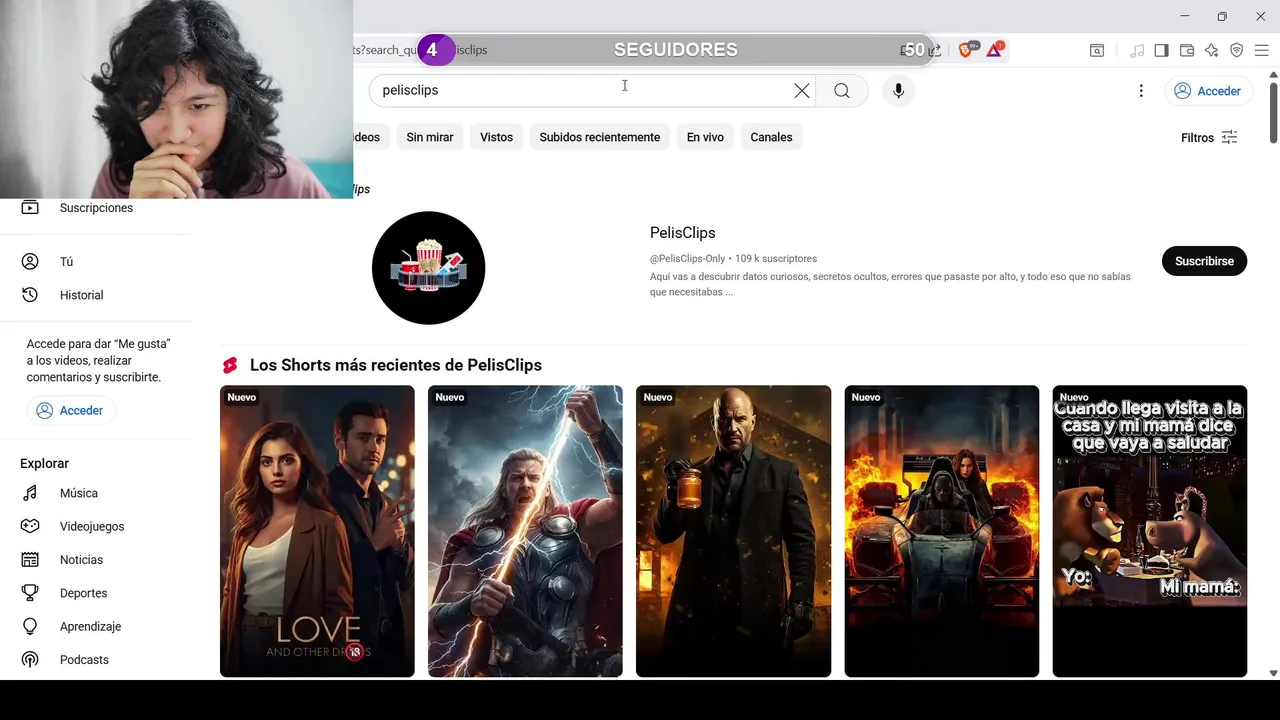This screenshot has height=720, width=1280.
Task: Start voice search with the microphone icon
Action: pyautogui.click(x=898, y=90)
